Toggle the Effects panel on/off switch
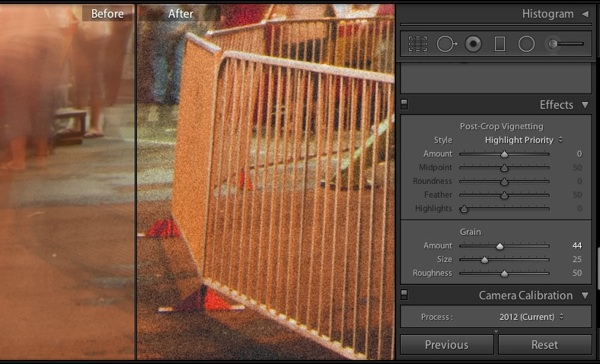This screenshot has width=600, height=364. tap(404, 104)
